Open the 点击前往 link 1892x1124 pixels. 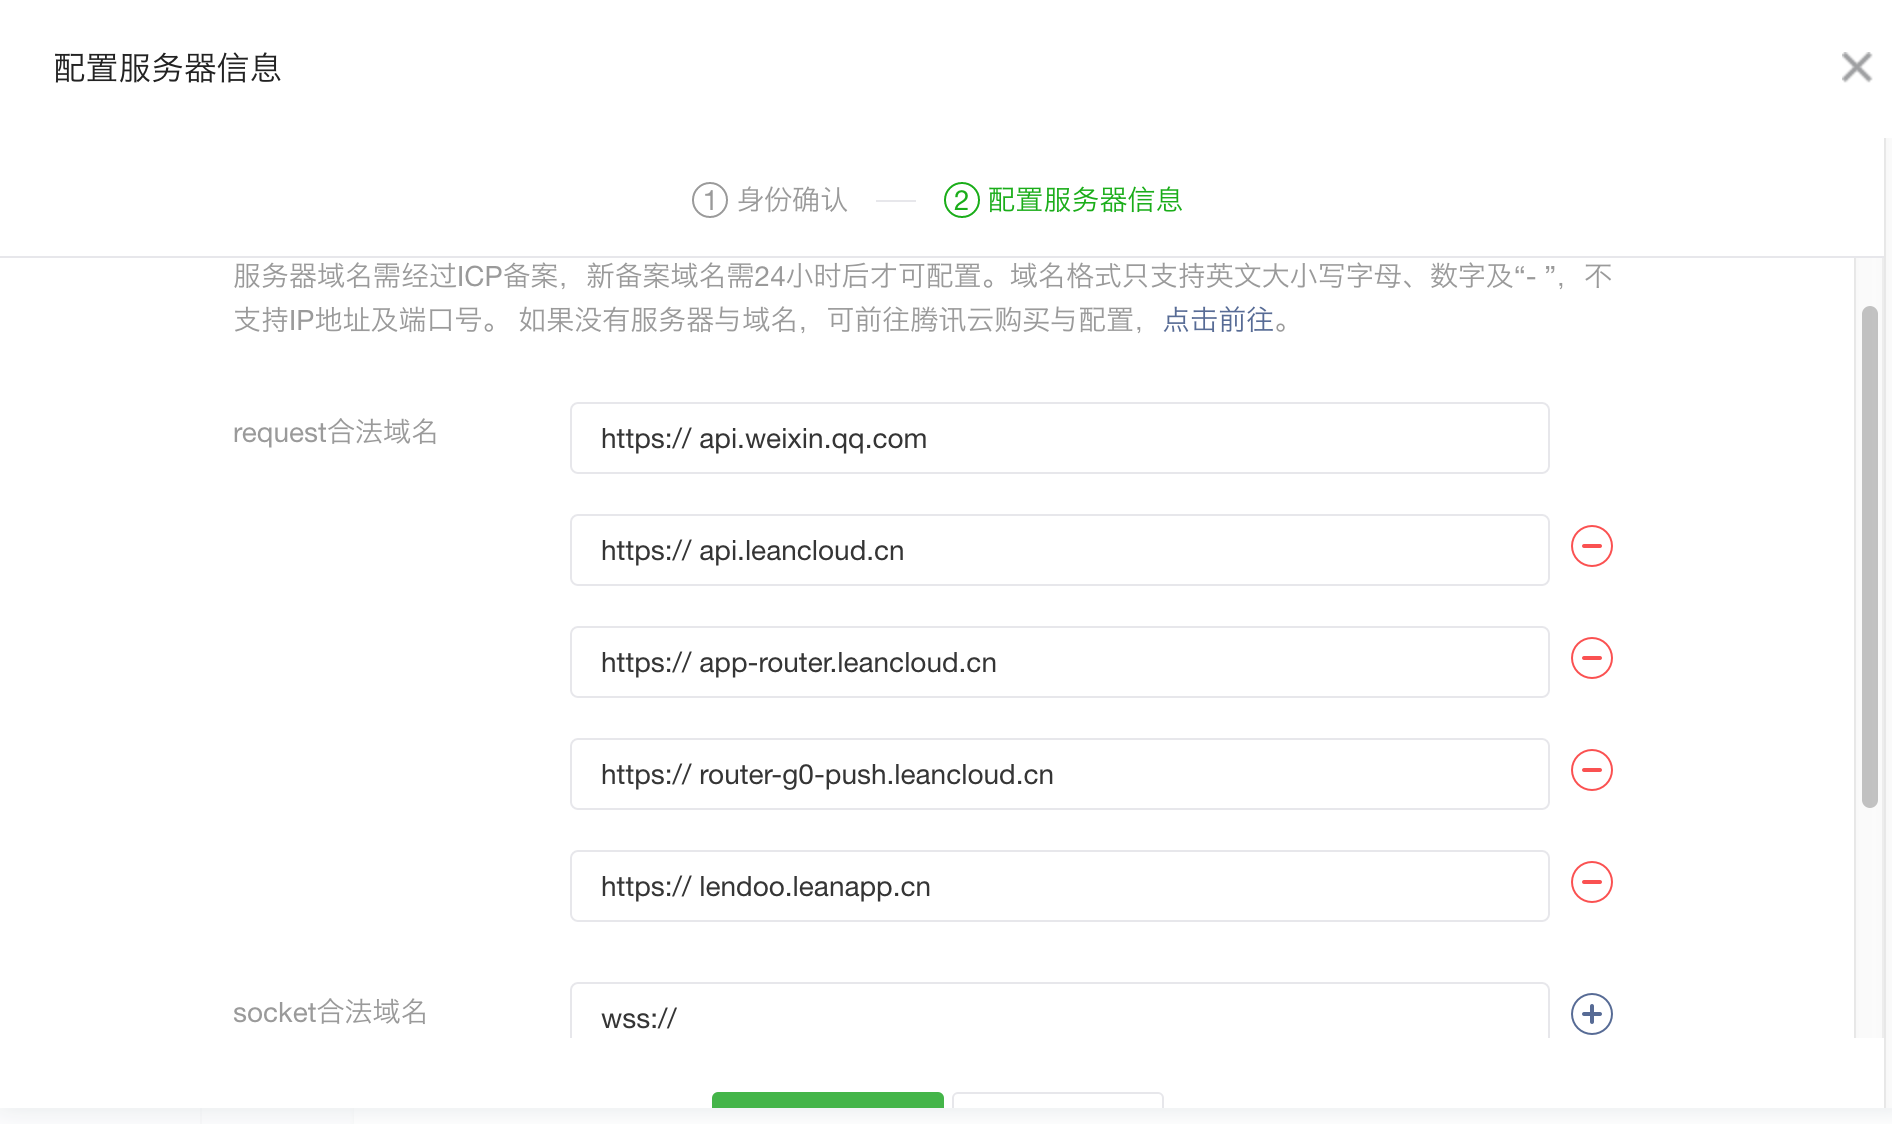(x=1218, y=320)
